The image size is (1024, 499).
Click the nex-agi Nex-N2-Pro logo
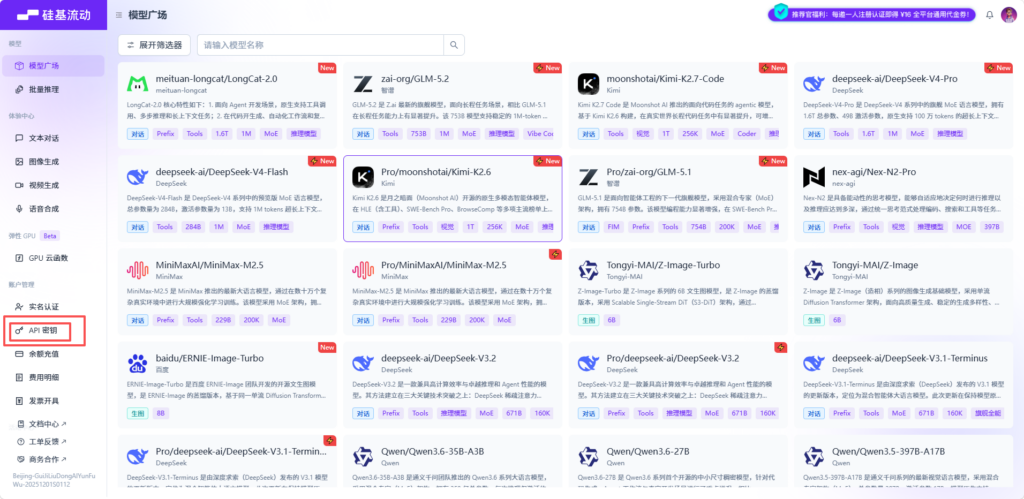tap(814, 177)
